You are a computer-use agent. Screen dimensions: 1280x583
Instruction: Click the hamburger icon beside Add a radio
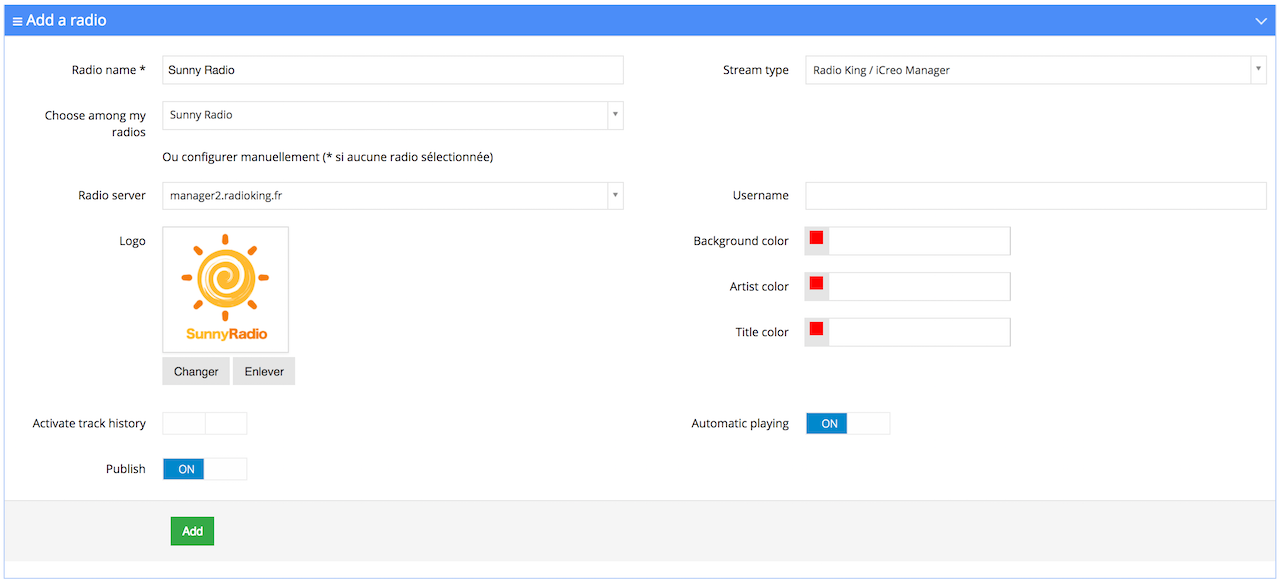[17, 21]
